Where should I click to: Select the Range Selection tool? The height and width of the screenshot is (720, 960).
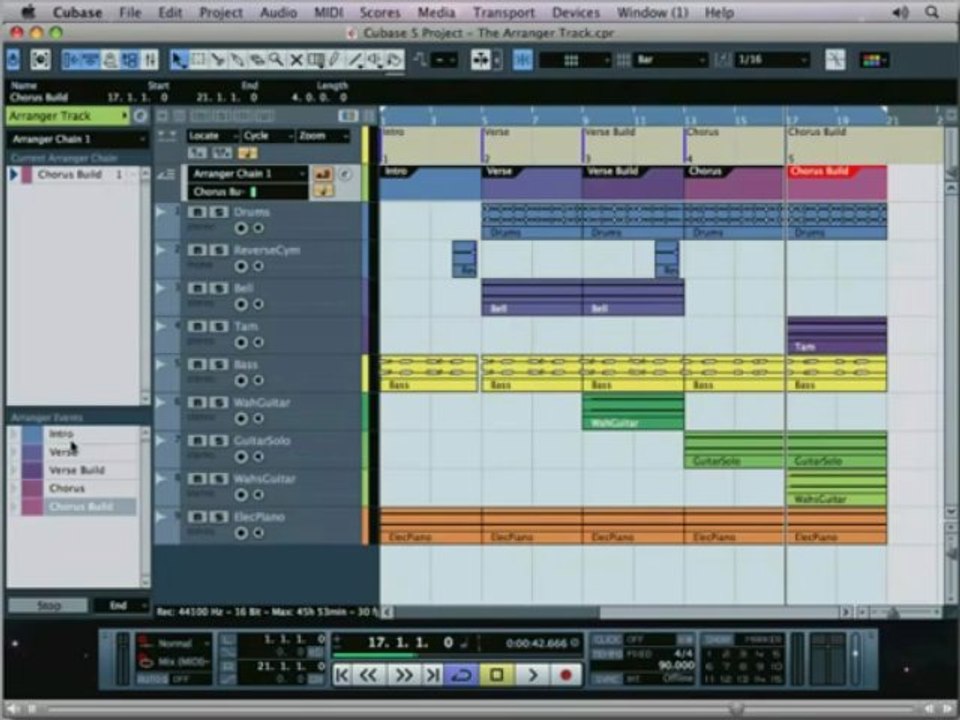[198, 59]
